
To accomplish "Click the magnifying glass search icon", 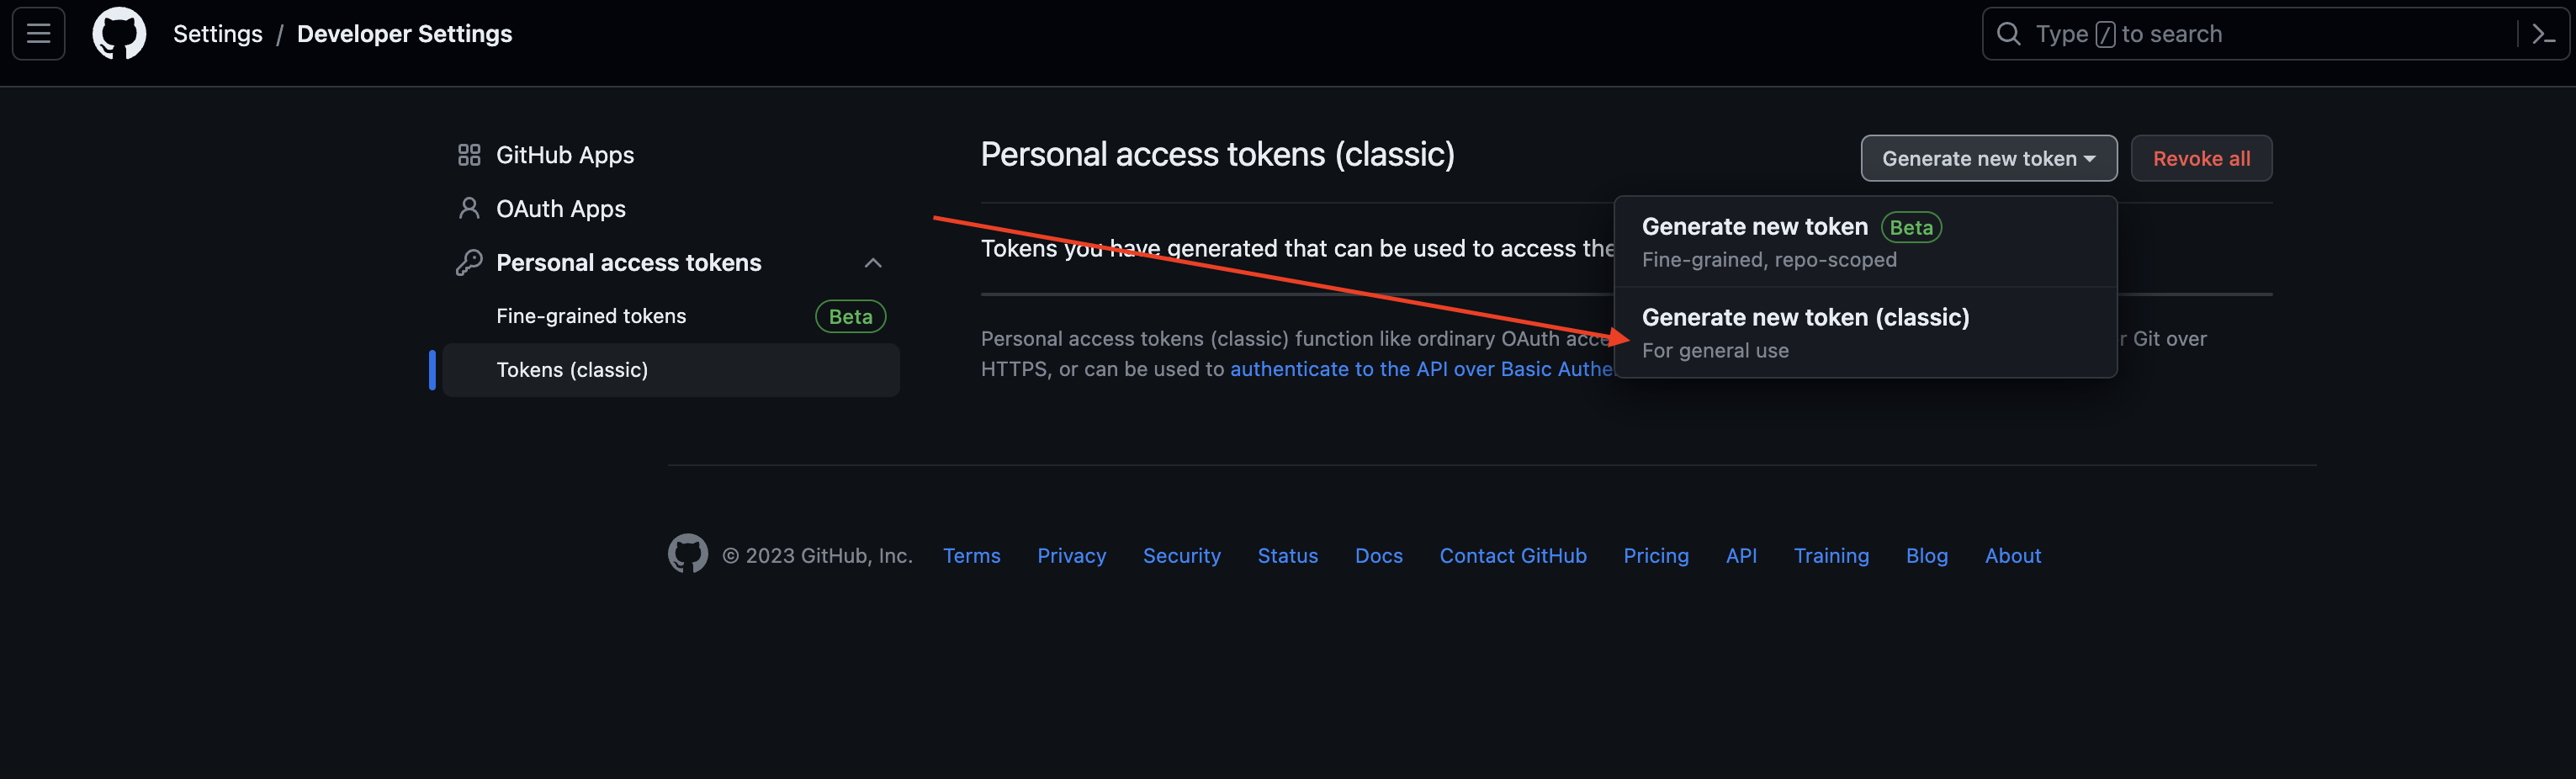I will pos(2008,33).
